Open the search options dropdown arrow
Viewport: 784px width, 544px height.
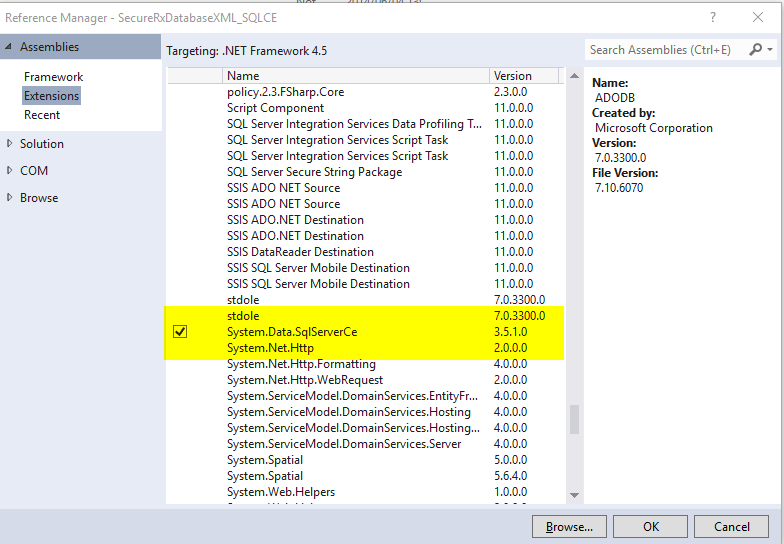pyautogui.click(x=770, y=50)
